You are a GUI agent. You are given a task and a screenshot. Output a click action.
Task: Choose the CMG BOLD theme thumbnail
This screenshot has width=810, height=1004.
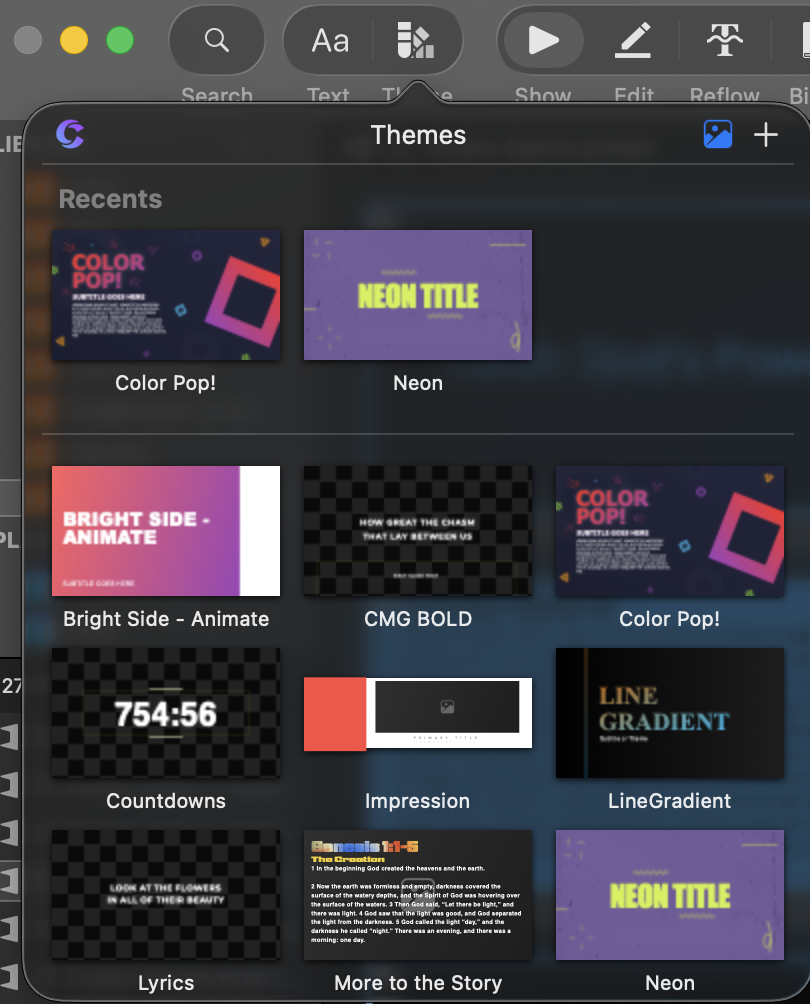point(417,531)
